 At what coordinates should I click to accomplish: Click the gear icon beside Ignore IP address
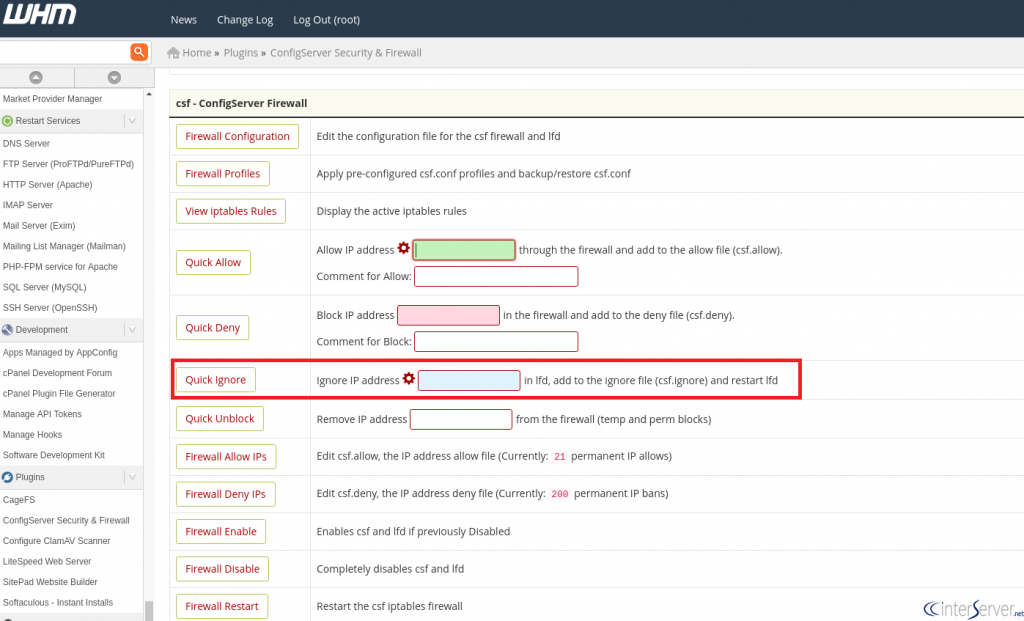[x=409, y=378]
